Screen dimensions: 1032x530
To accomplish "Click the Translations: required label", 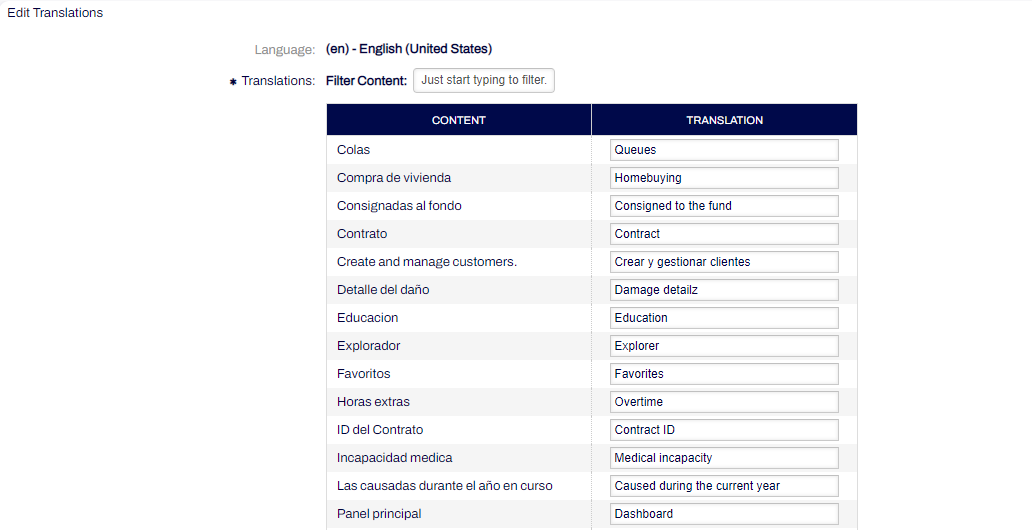I will pos(272,81).
